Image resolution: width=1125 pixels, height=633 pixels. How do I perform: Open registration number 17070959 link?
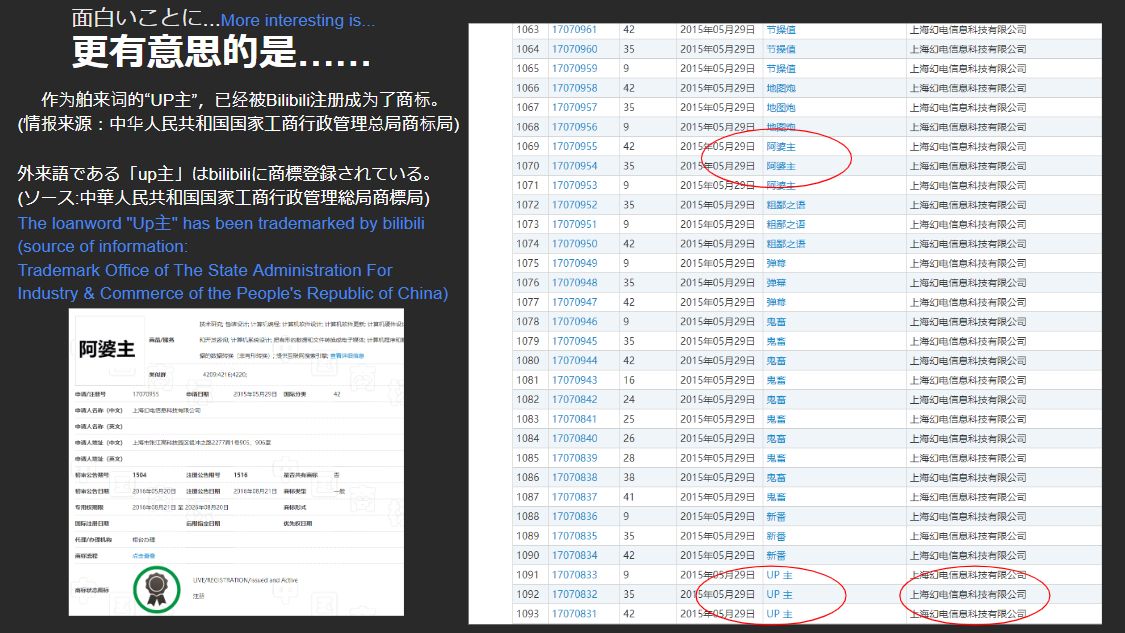click(x=574, y=68)
